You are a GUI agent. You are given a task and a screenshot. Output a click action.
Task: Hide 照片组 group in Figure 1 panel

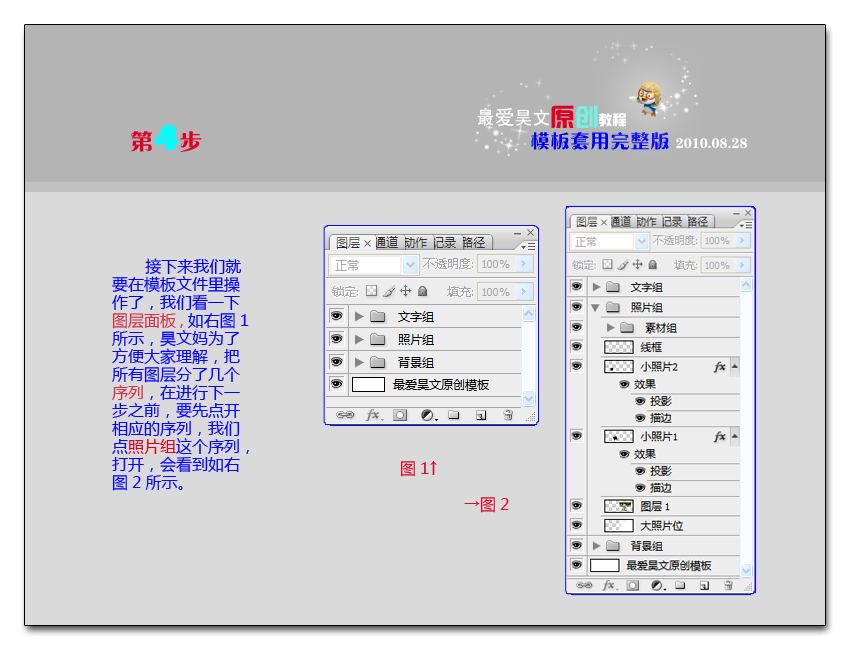(337, 339)
